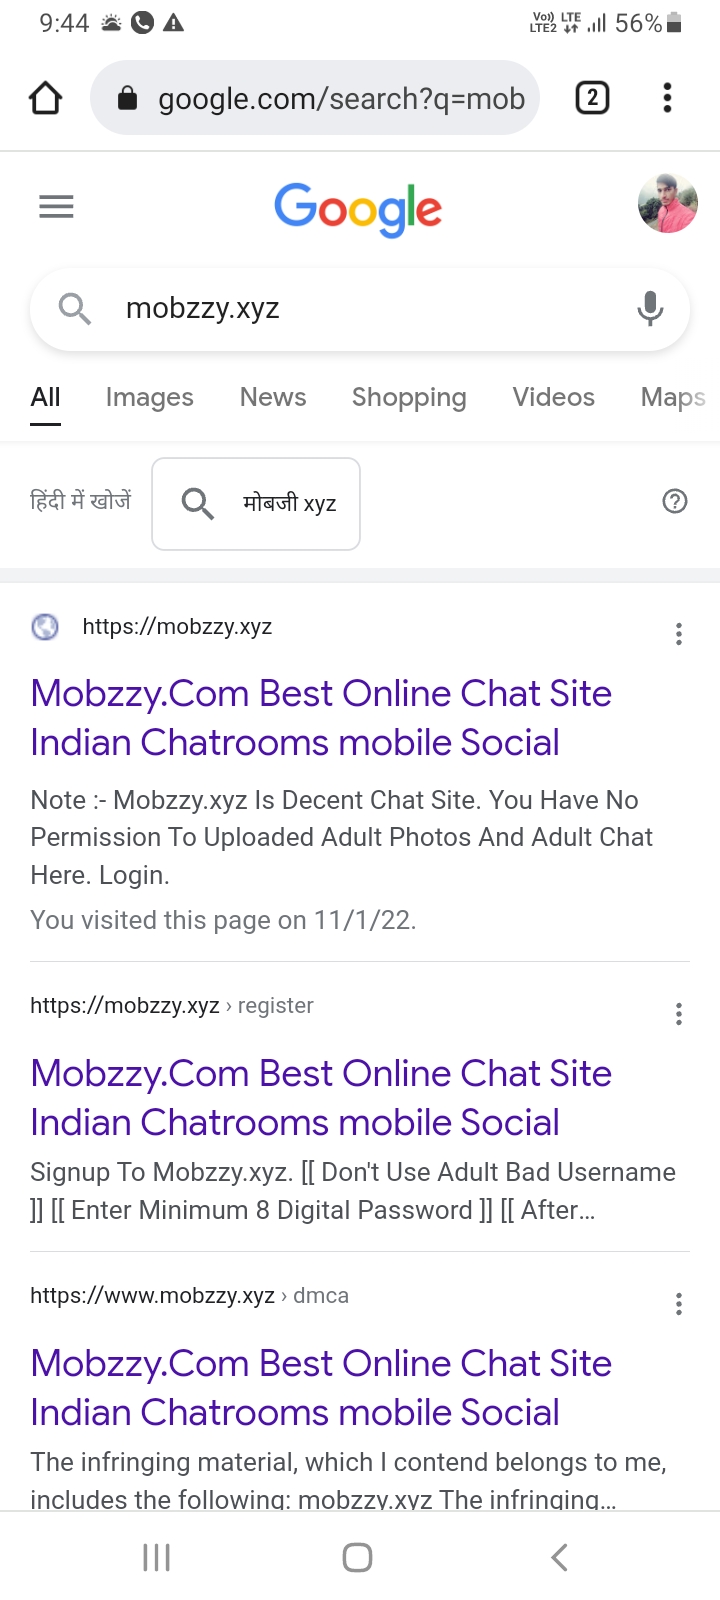Tap the Android back navigation button
Viewport: 720px width, 1600px height.
coord(560,1557)
